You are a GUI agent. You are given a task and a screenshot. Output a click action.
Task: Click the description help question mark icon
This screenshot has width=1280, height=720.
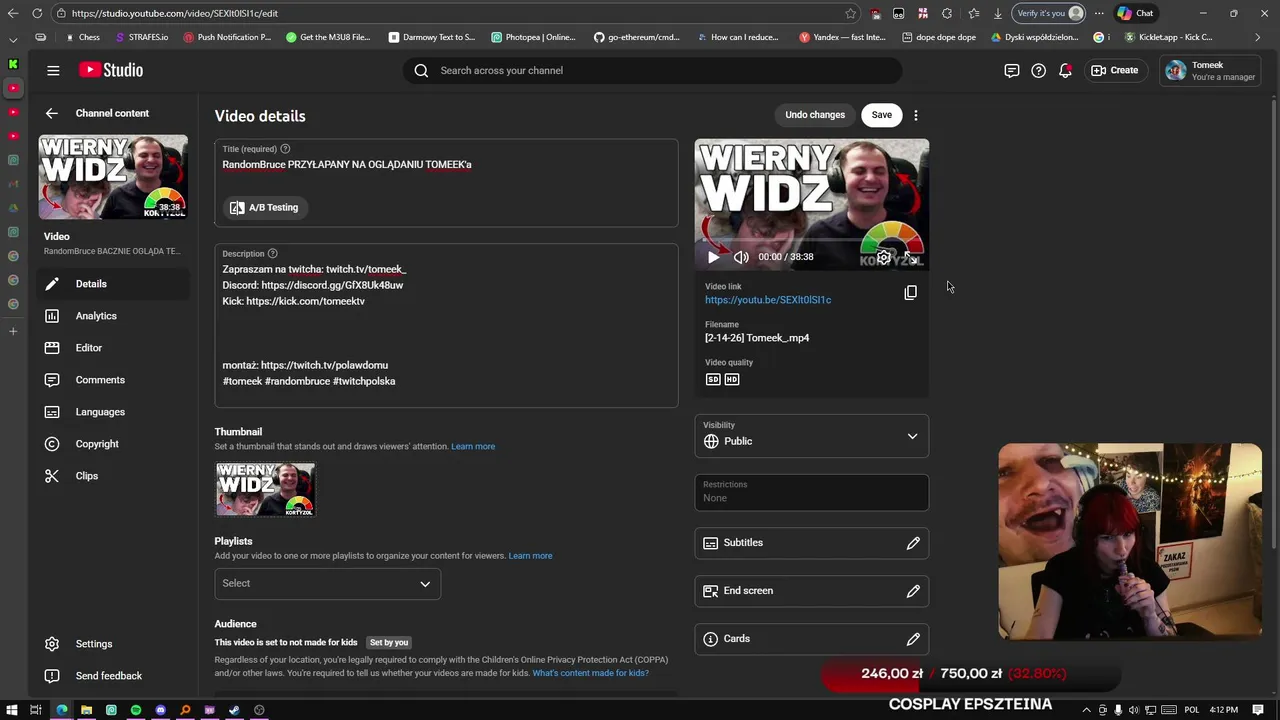273,253
